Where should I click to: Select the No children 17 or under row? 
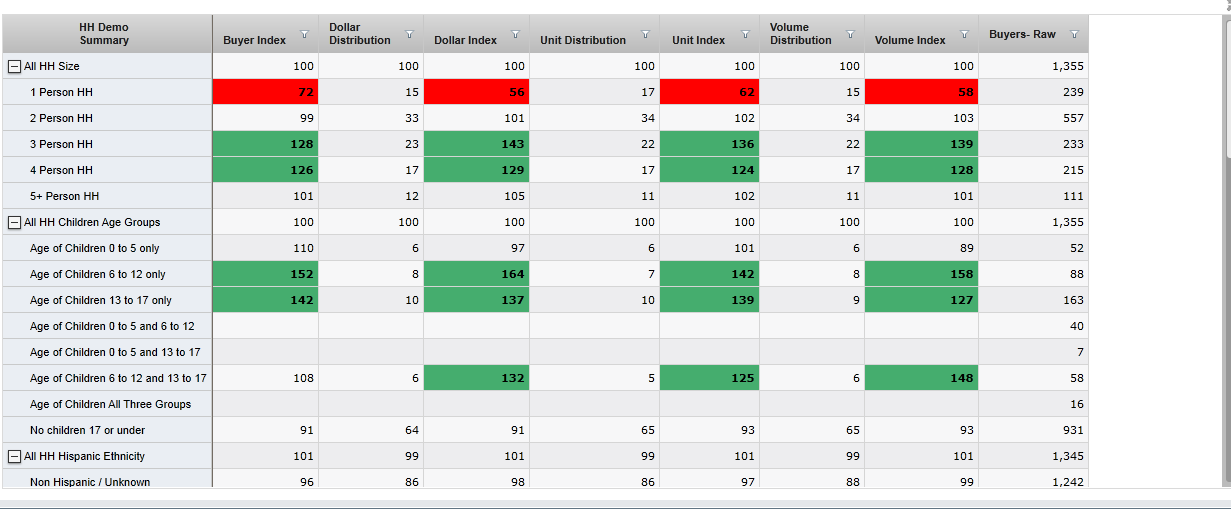tap(87, 430)
